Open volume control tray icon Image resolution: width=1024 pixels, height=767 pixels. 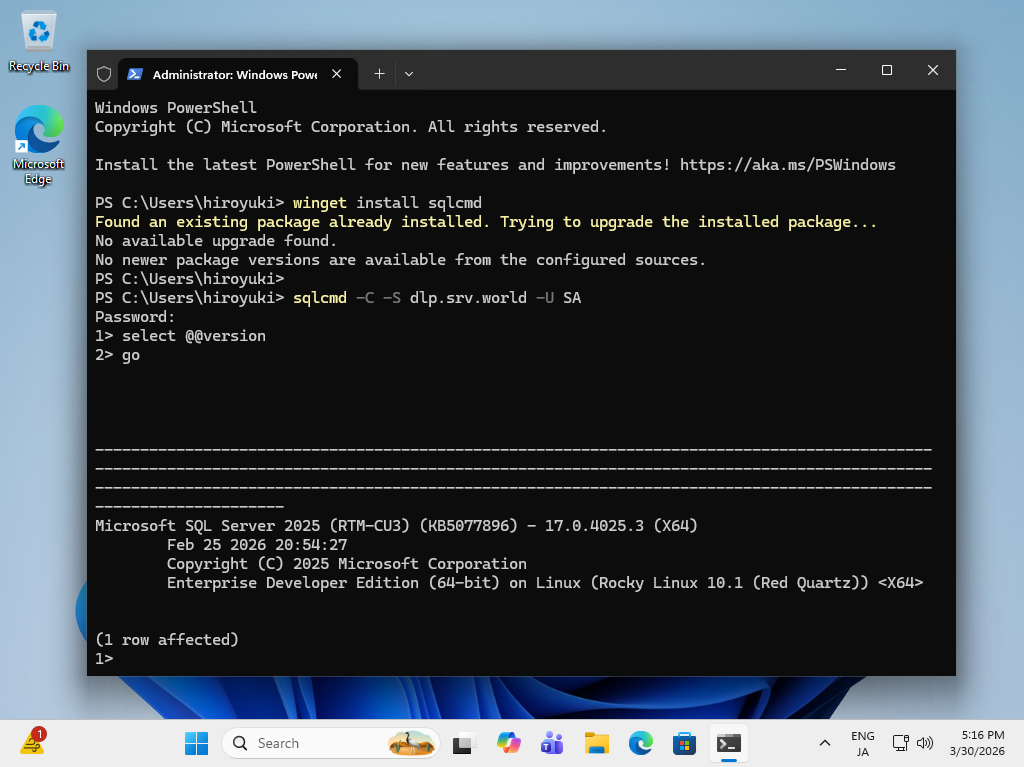coord(925,743)
